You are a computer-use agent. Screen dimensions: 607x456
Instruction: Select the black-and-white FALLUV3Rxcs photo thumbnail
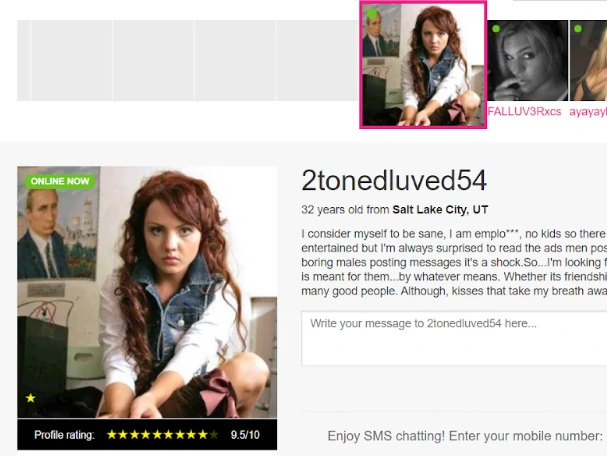[x=527, y=61]
